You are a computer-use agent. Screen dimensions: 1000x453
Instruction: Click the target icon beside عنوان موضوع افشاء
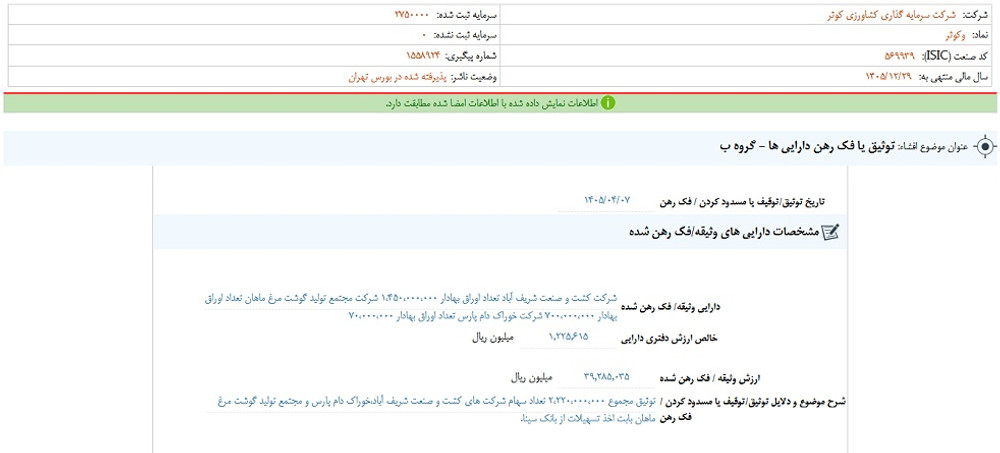[x=985, y=147]
